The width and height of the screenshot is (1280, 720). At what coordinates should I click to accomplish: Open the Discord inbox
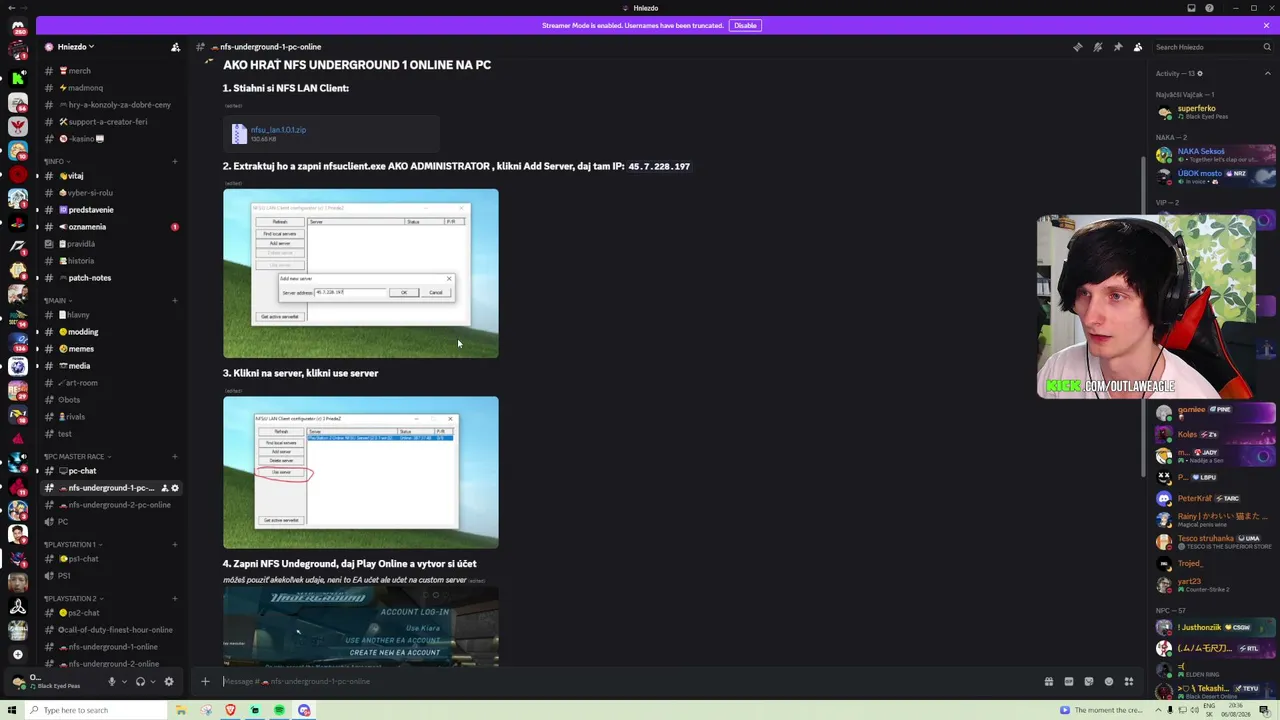click(x=1191, y=8)
